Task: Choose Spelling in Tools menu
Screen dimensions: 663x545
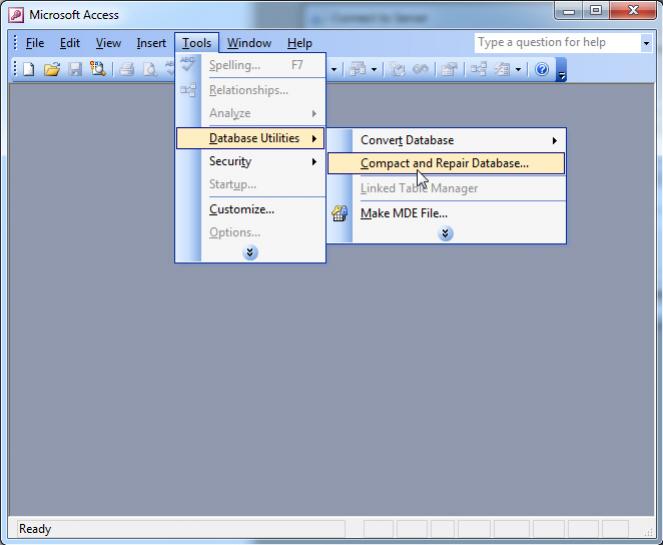Action: tap(250, 65)
